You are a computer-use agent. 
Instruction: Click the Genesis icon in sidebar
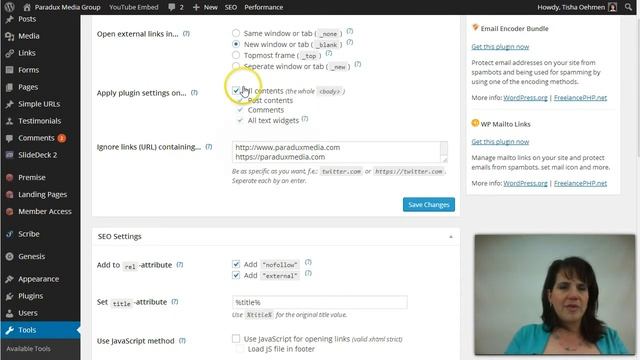click(9, 256)
